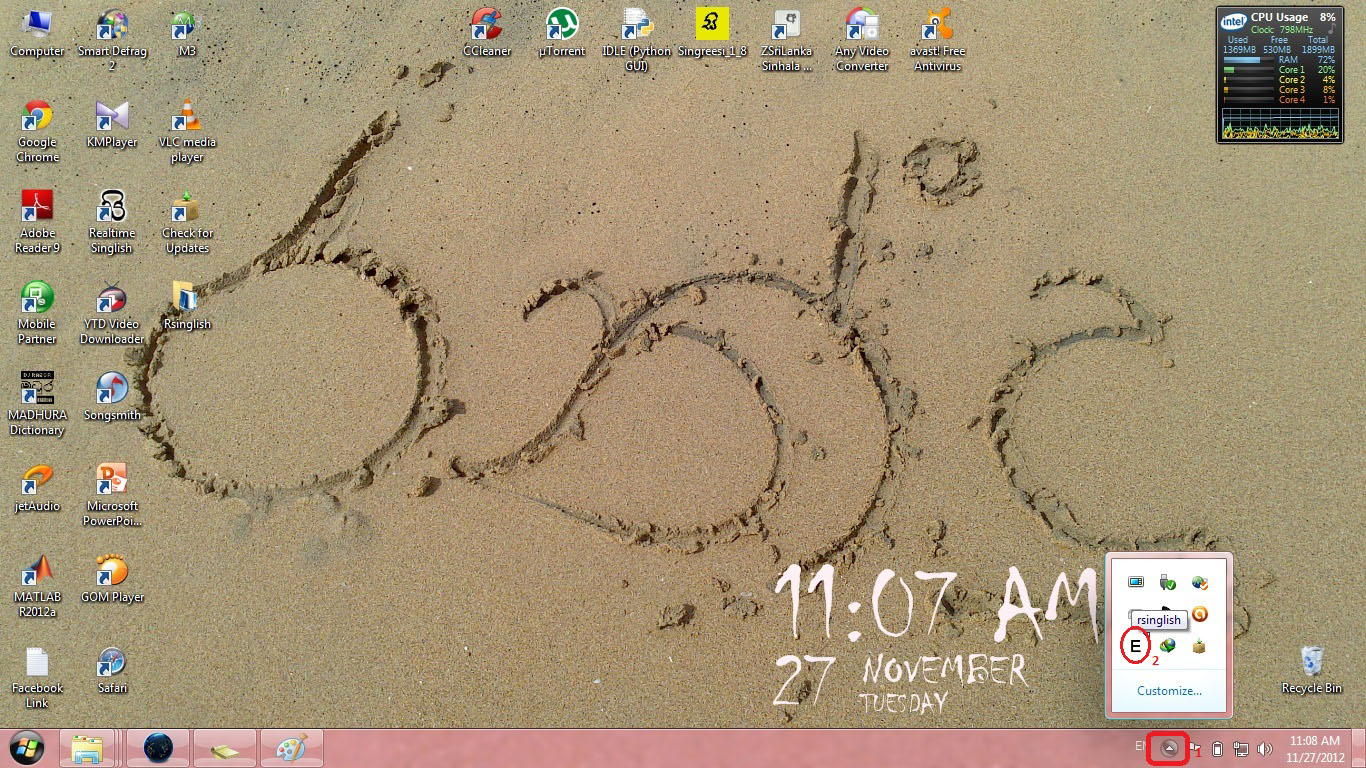1366x768 pixels.
Task: Open the Rsinglish folder icon
Action: tap(187, 307)
